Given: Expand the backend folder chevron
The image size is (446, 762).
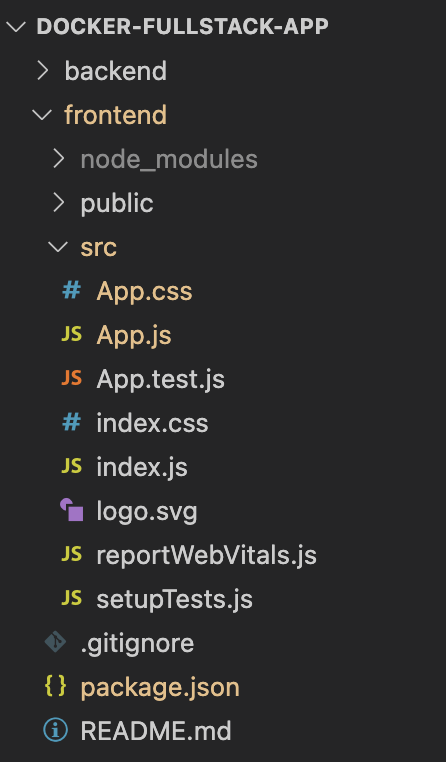Looking at the screenshot, I should (43, 71).
